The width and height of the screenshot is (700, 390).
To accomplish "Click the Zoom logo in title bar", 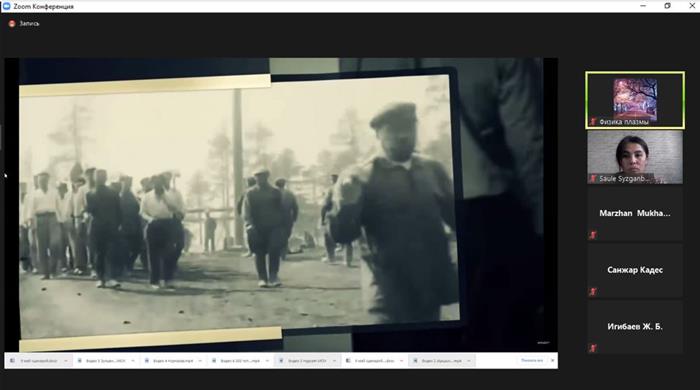I will click(x=6, y=6).
